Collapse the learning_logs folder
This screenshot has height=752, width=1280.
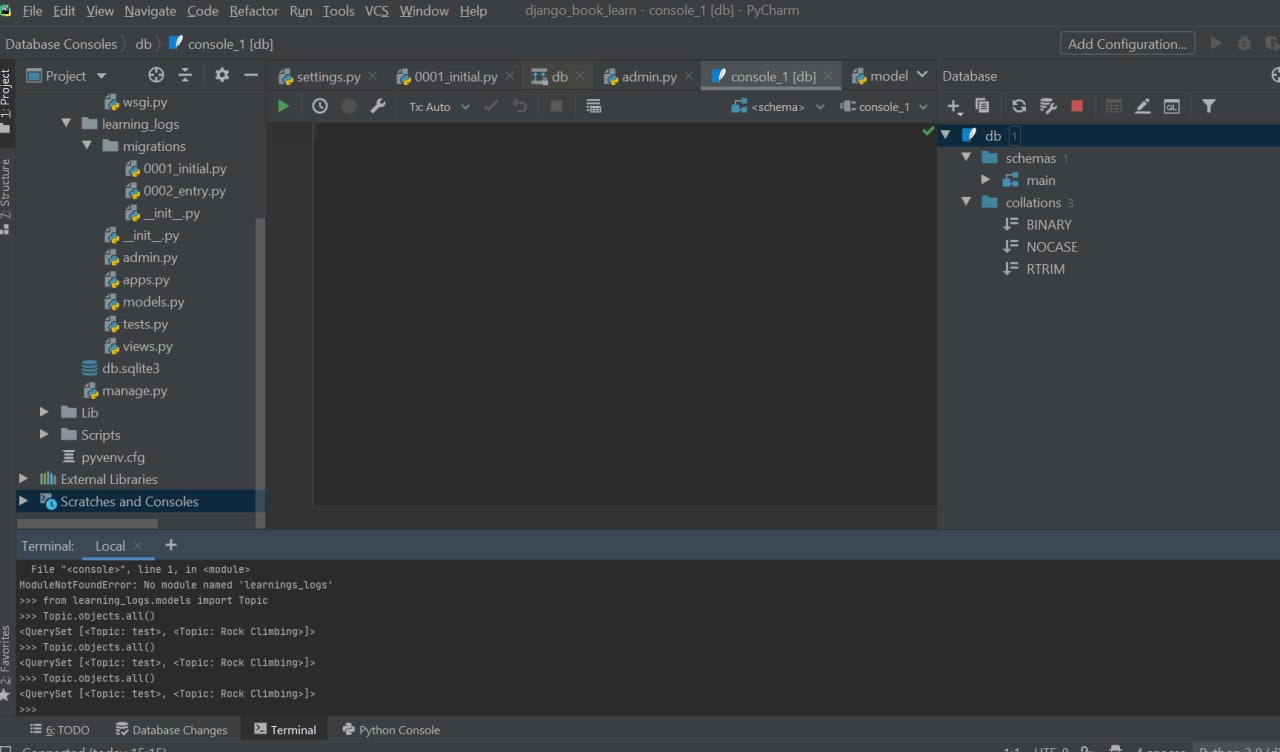[x=66, y=124]
